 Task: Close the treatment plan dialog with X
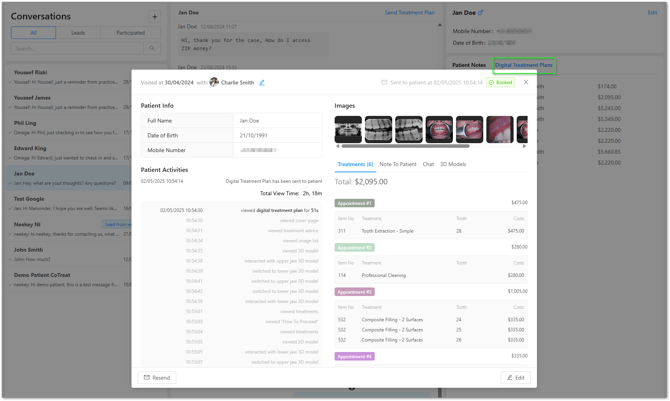pyautogui.click(x=526, y=82)
